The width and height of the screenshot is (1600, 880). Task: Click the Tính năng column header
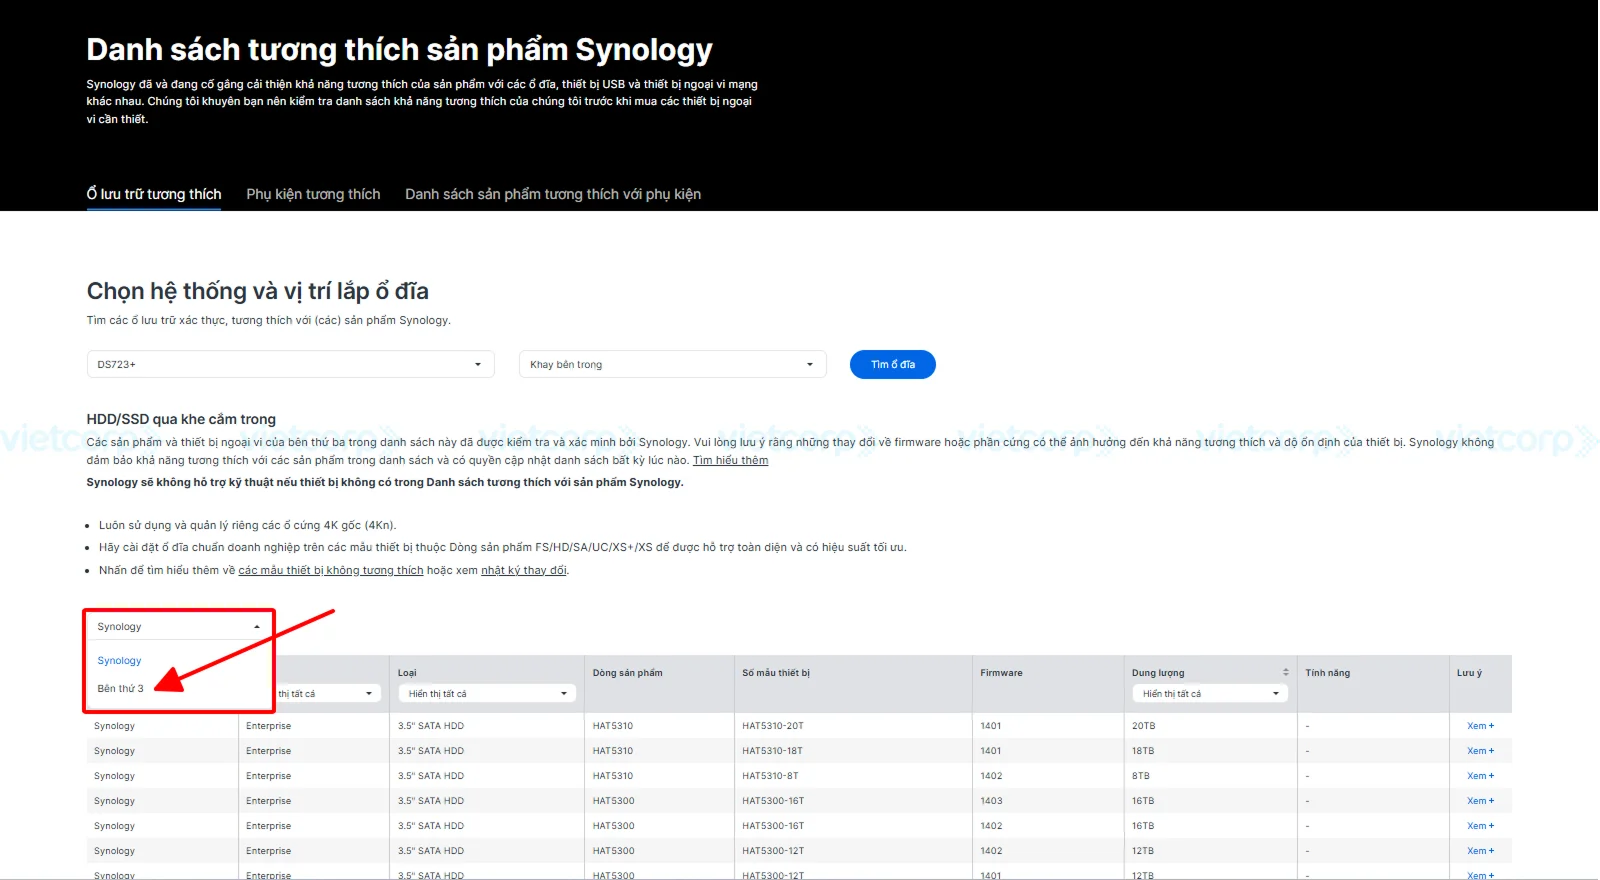point(1327,673)
